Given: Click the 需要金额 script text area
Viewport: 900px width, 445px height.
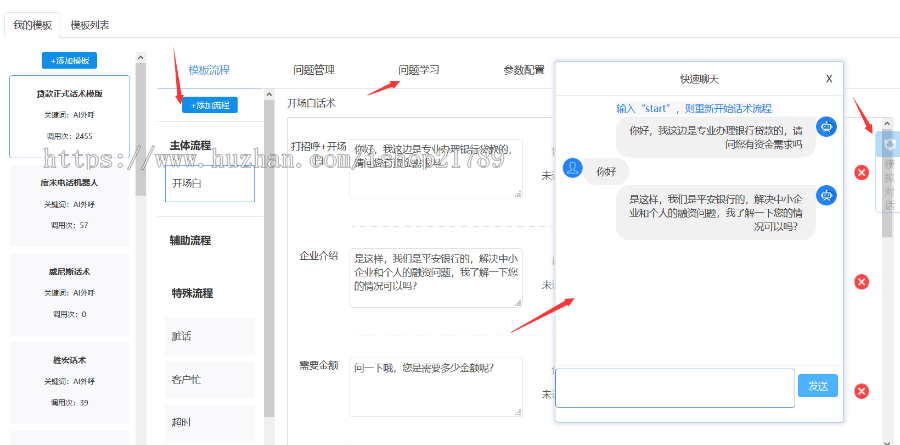Looking at the screenshot, I should 436,386.
